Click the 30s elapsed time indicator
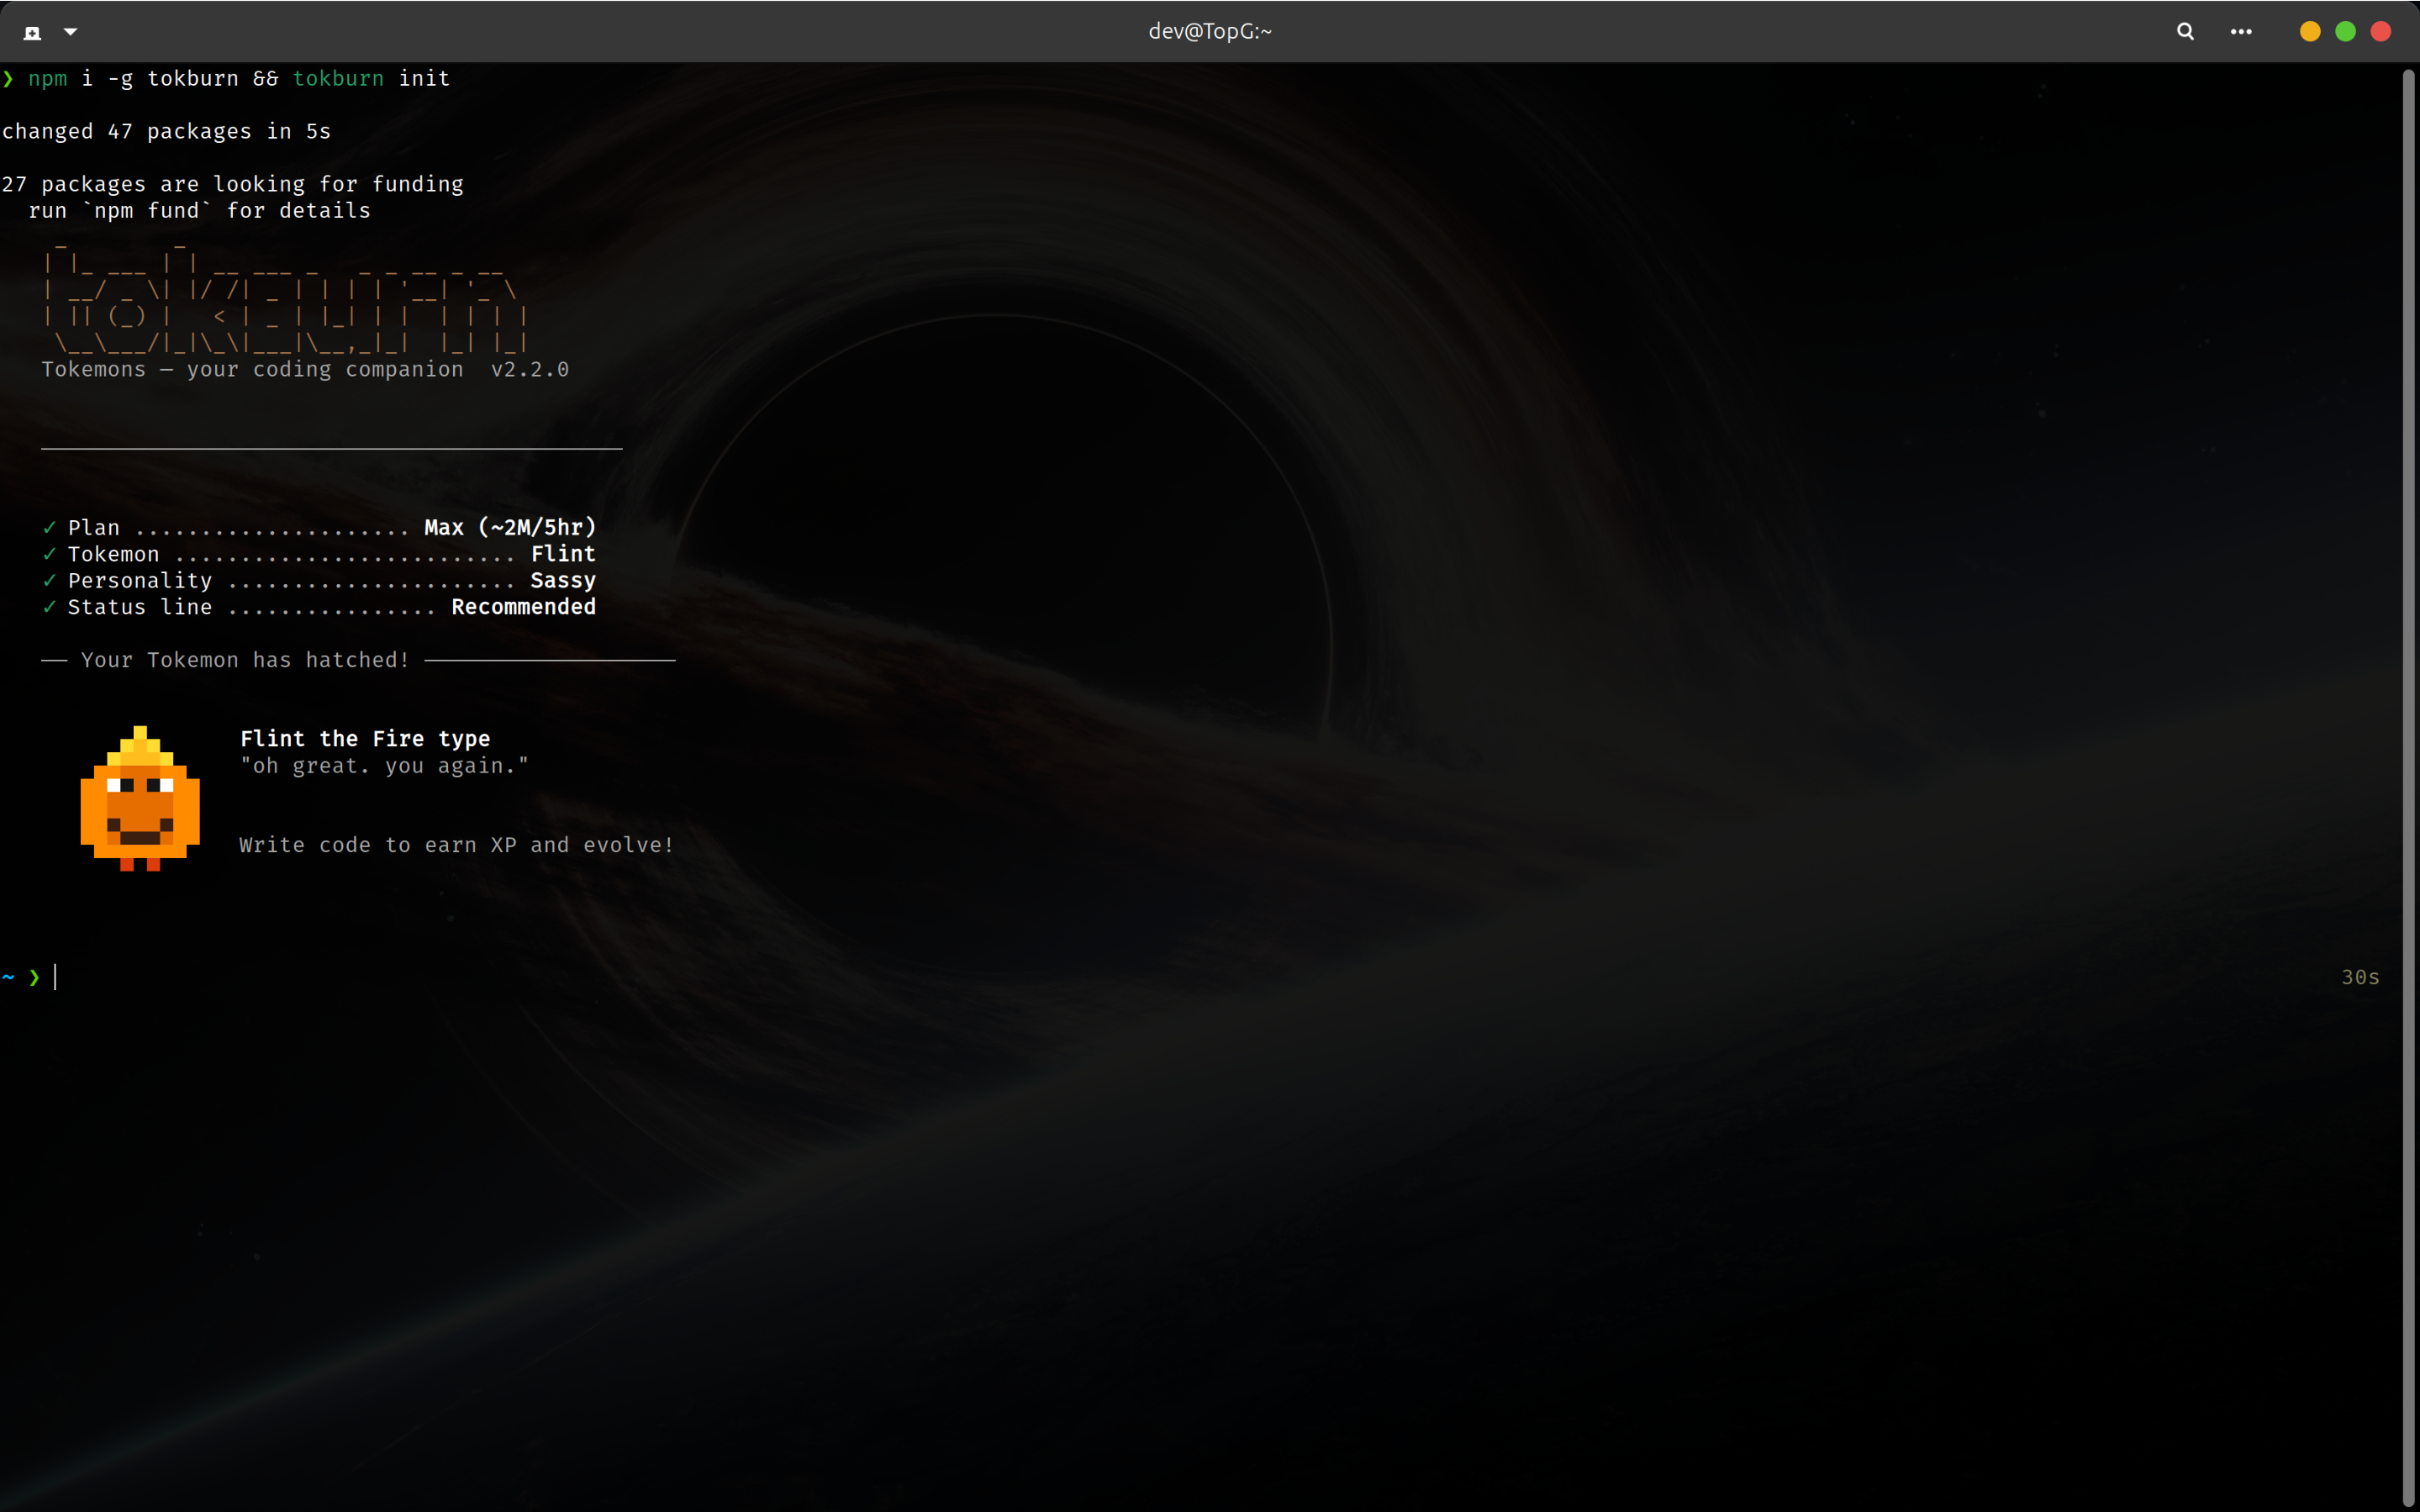Image resolution: width=2420 pixels, height=1512 pixels. (2360, 977)
